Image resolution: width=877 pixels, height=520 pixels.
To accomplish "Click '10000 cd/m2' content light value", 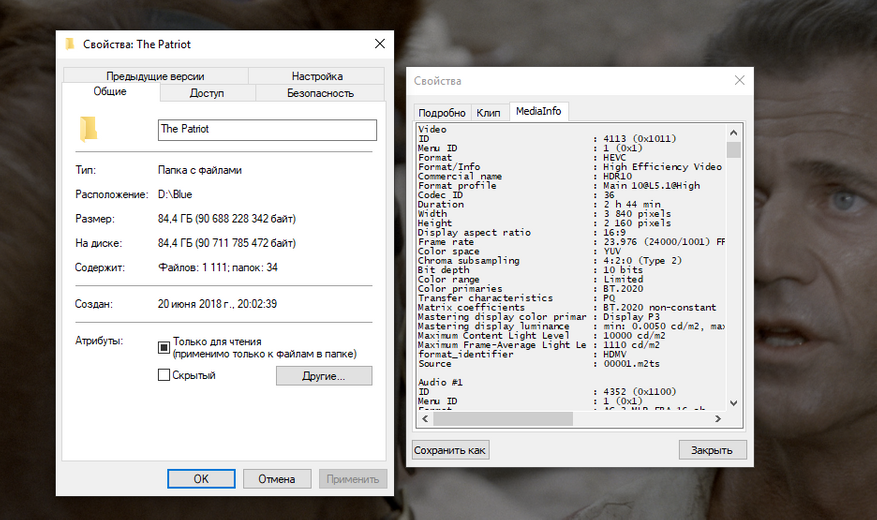I will [634, 335].
